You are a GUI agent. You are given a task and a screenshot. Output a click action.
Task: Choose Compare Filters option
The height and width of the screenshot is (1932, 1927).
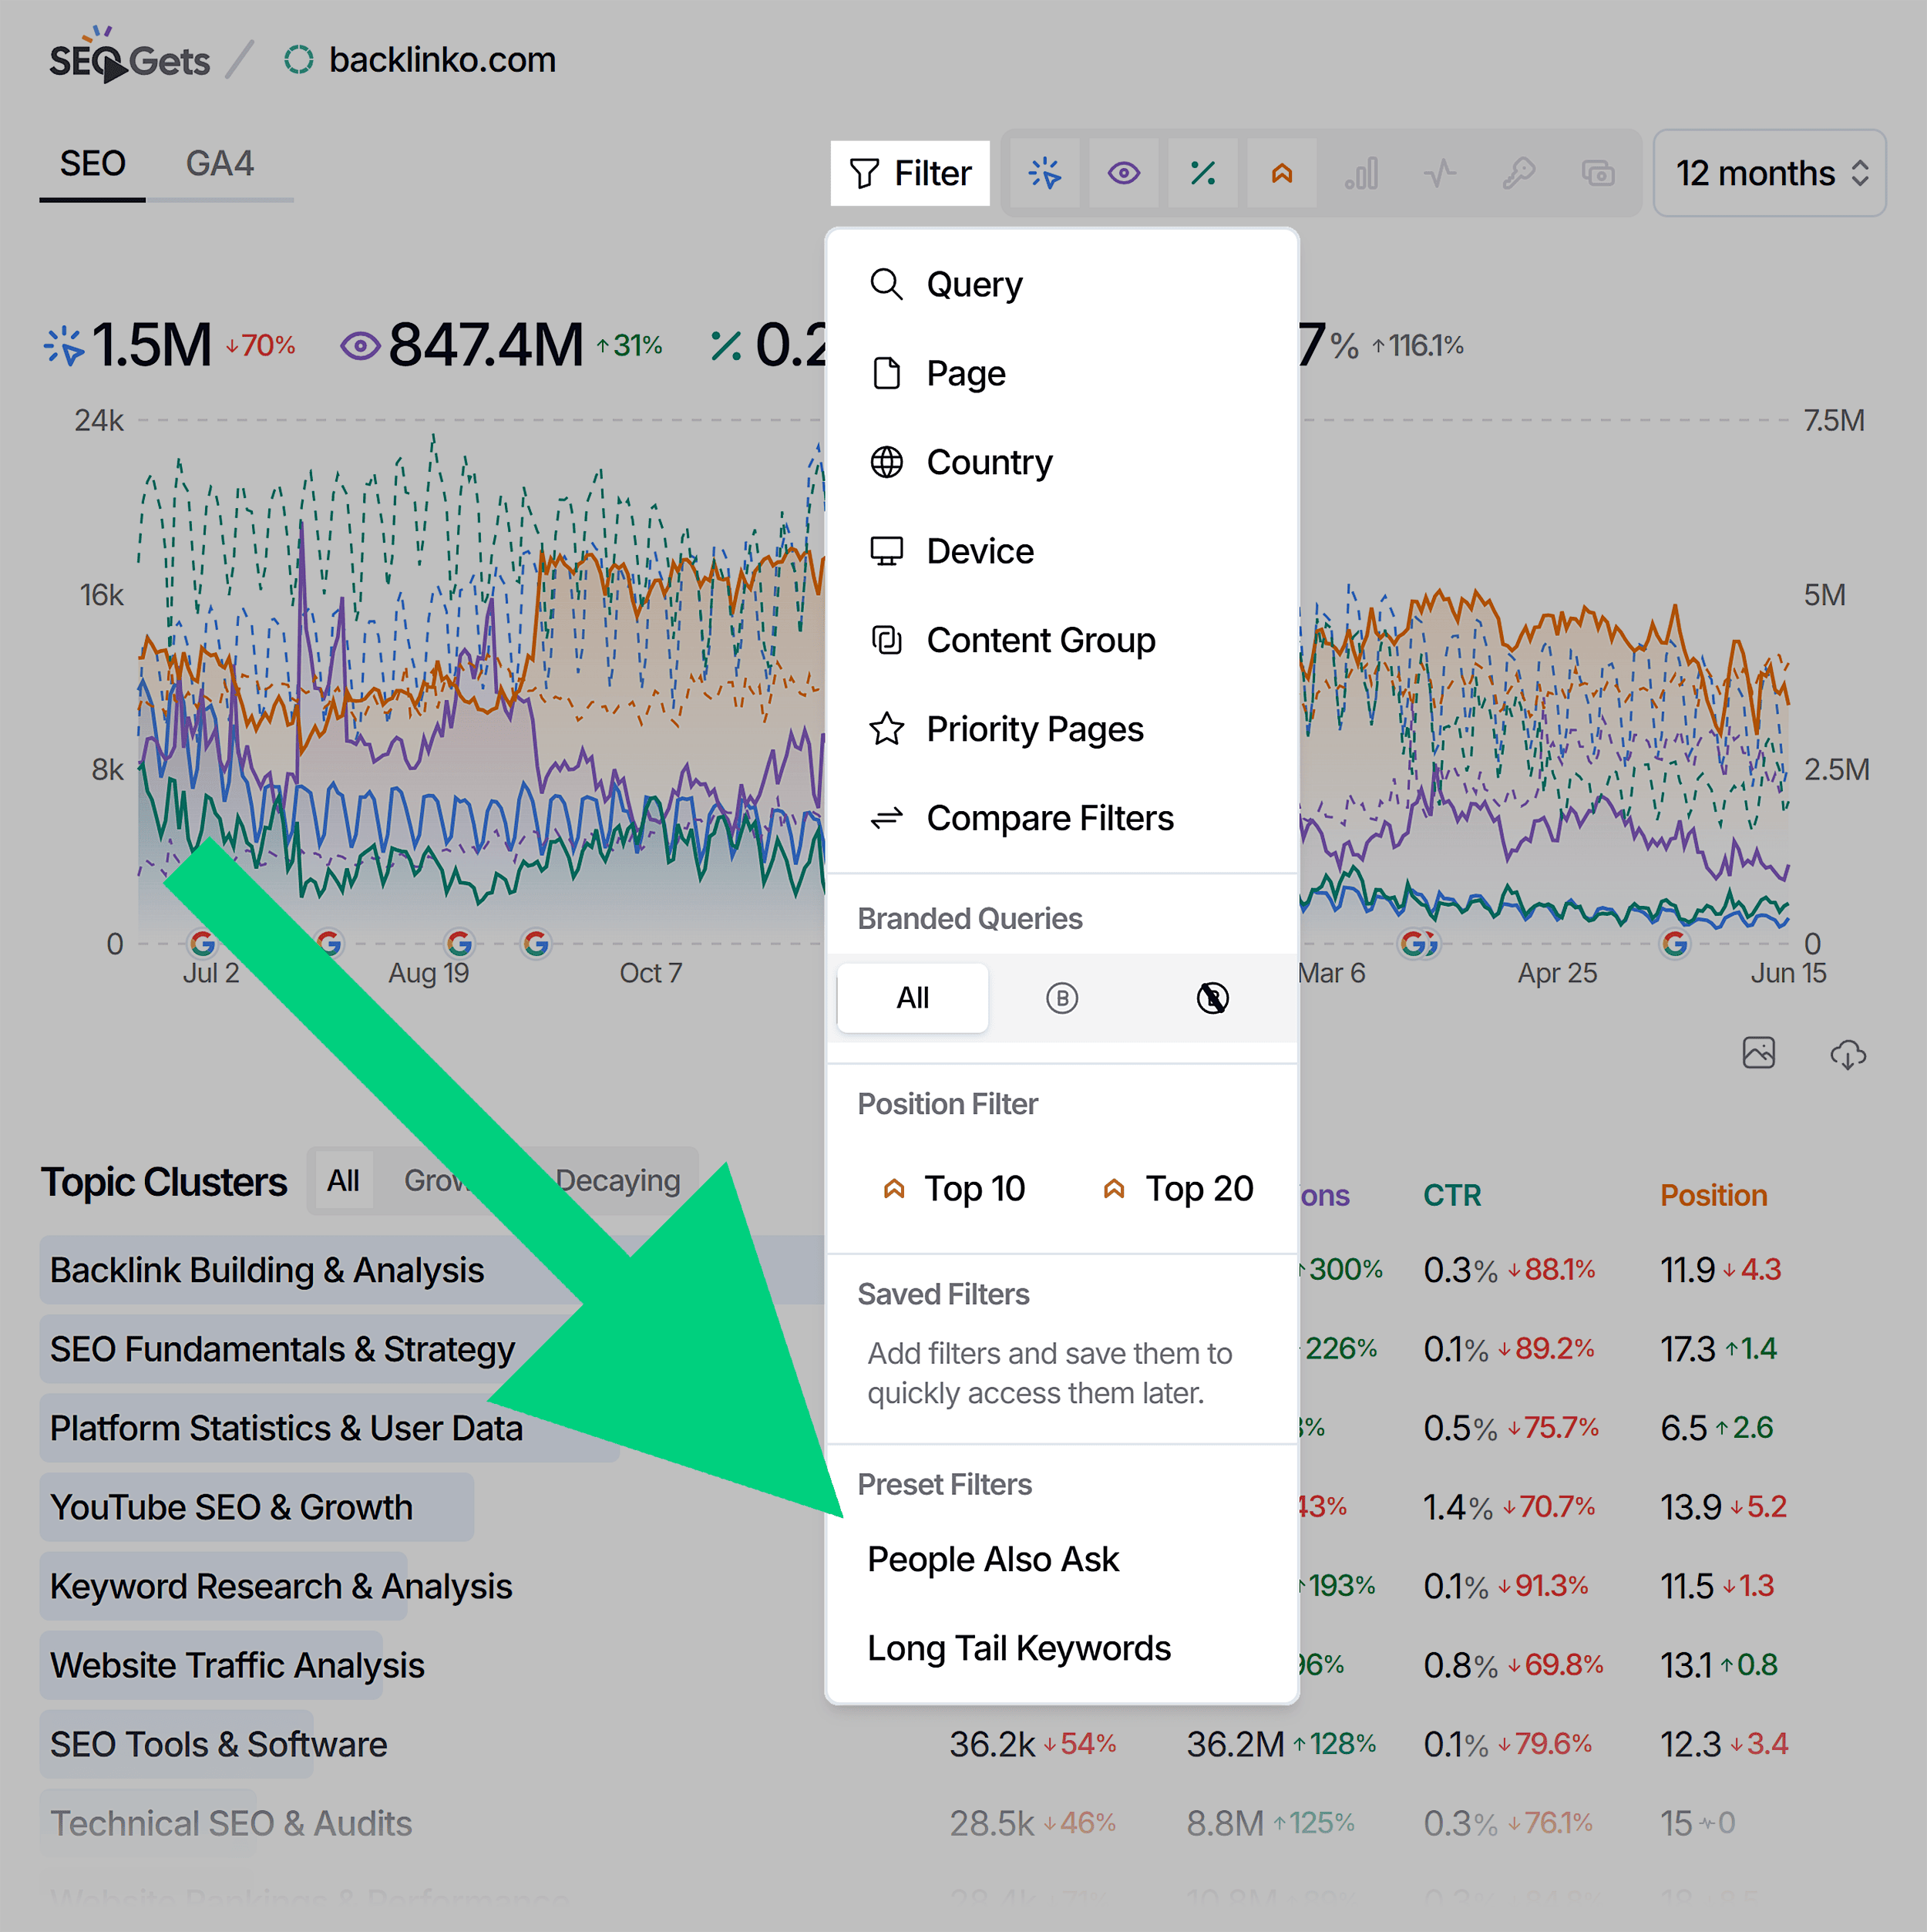[1062, 819]
